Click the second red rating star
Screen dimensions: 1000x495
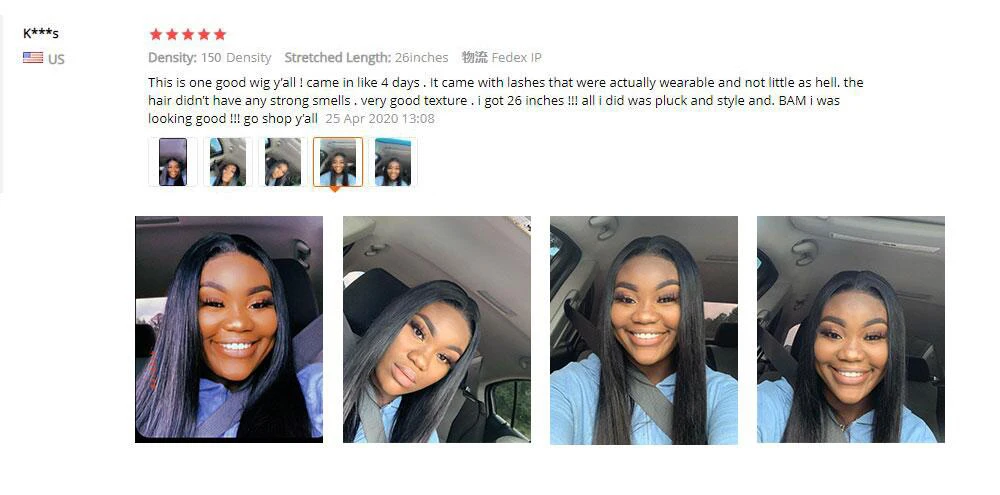pyautogui.click(x=172, y=34)
